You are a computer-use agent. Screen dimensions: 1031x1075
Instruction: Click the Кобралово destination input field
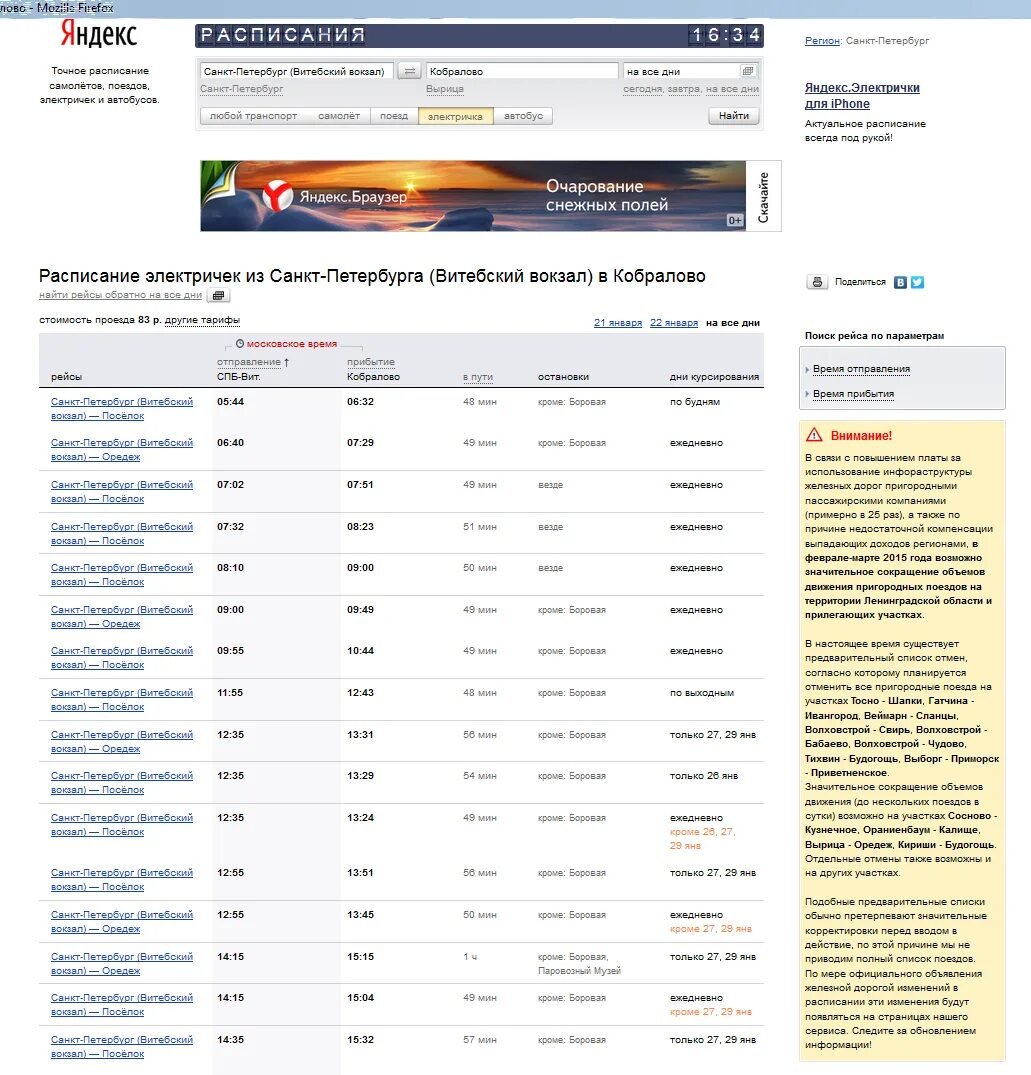click(522, 71)
